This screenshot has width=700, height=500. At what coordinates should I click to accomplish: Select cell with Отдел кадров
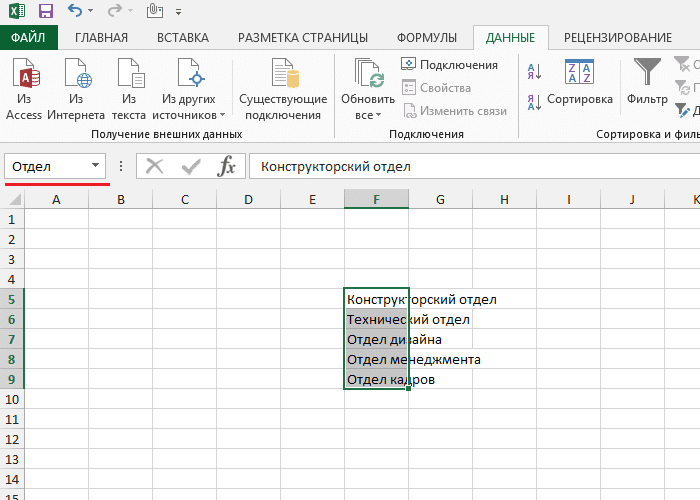(376, 379)
